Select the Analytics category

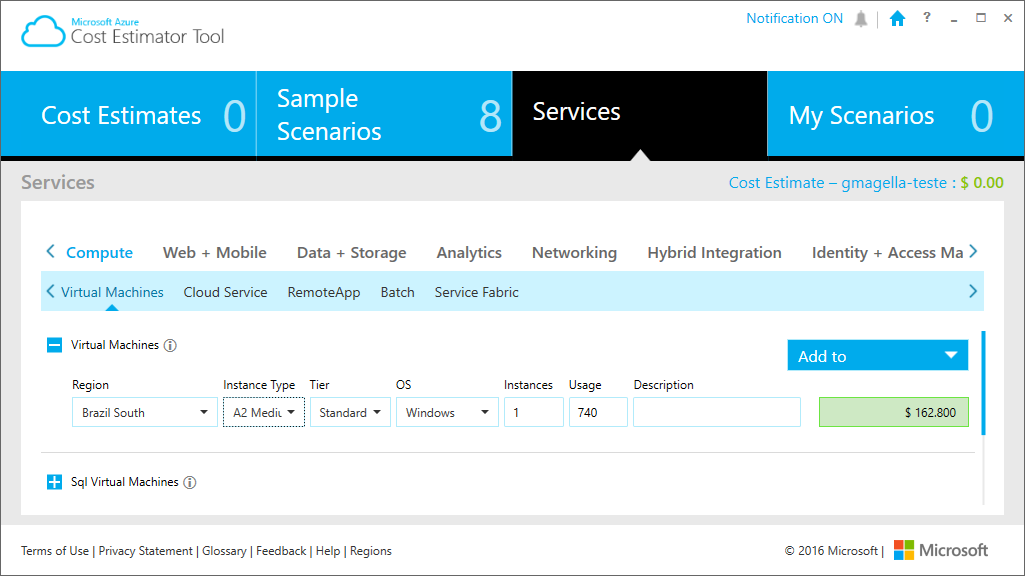[x=469, y=252]
